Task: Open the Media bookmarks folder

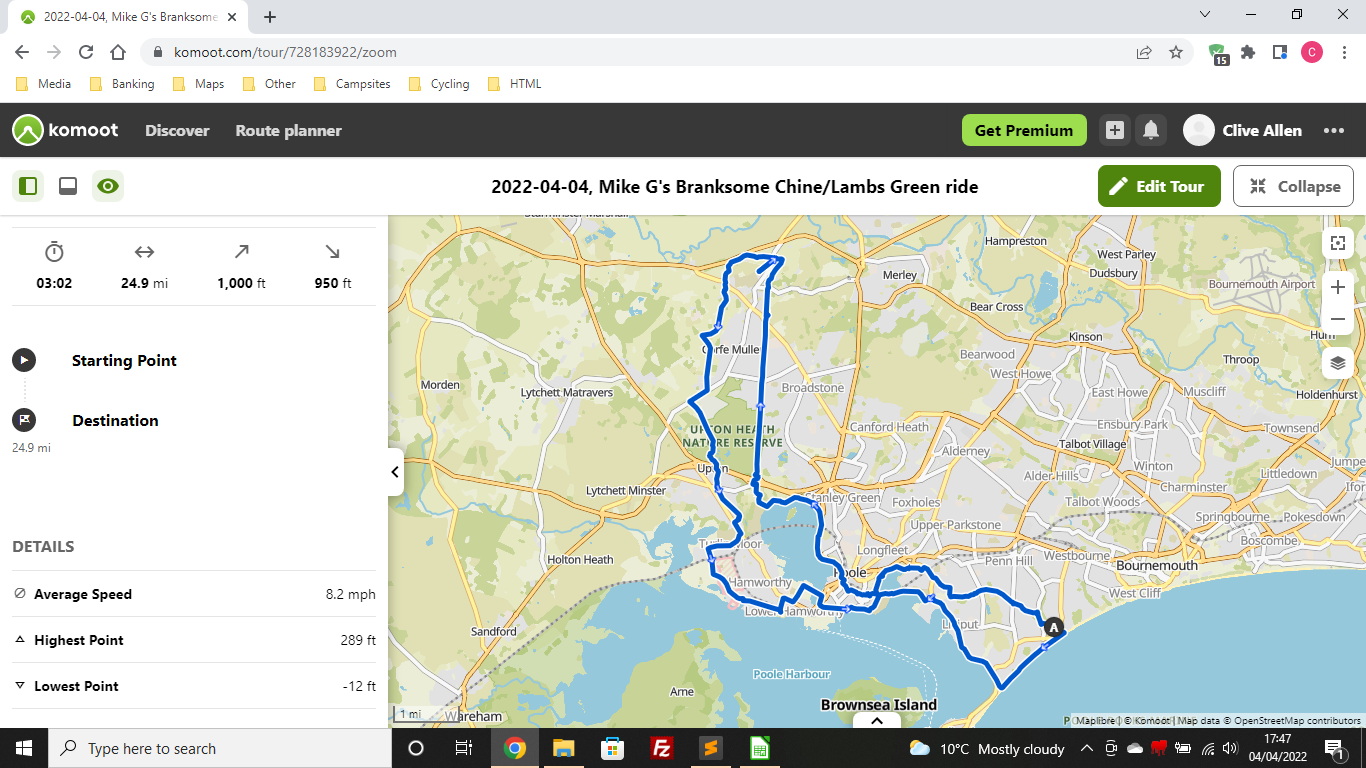Action: click(x=44, y=84)
